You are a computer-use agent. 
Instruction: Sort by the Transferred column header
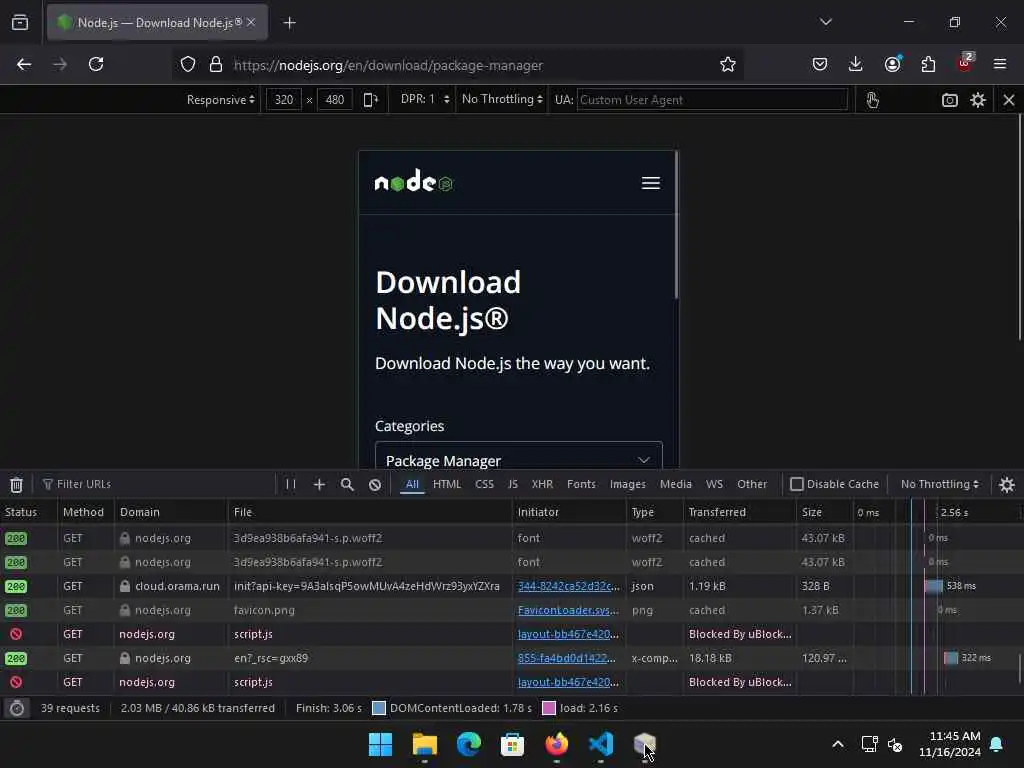pos(739,512)
